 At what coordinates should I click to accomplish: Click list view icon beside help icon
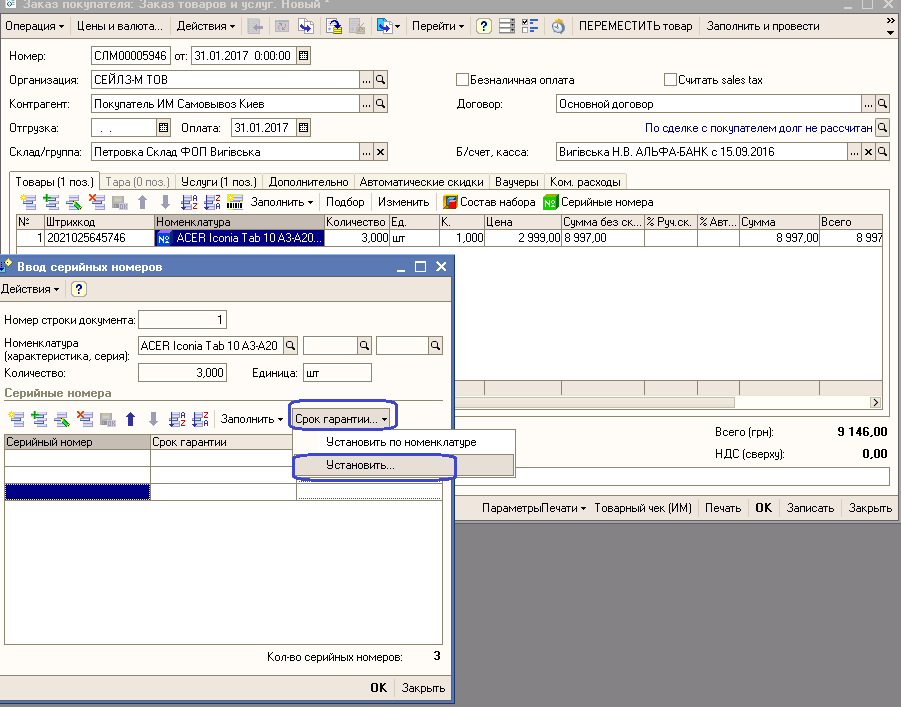507,26
